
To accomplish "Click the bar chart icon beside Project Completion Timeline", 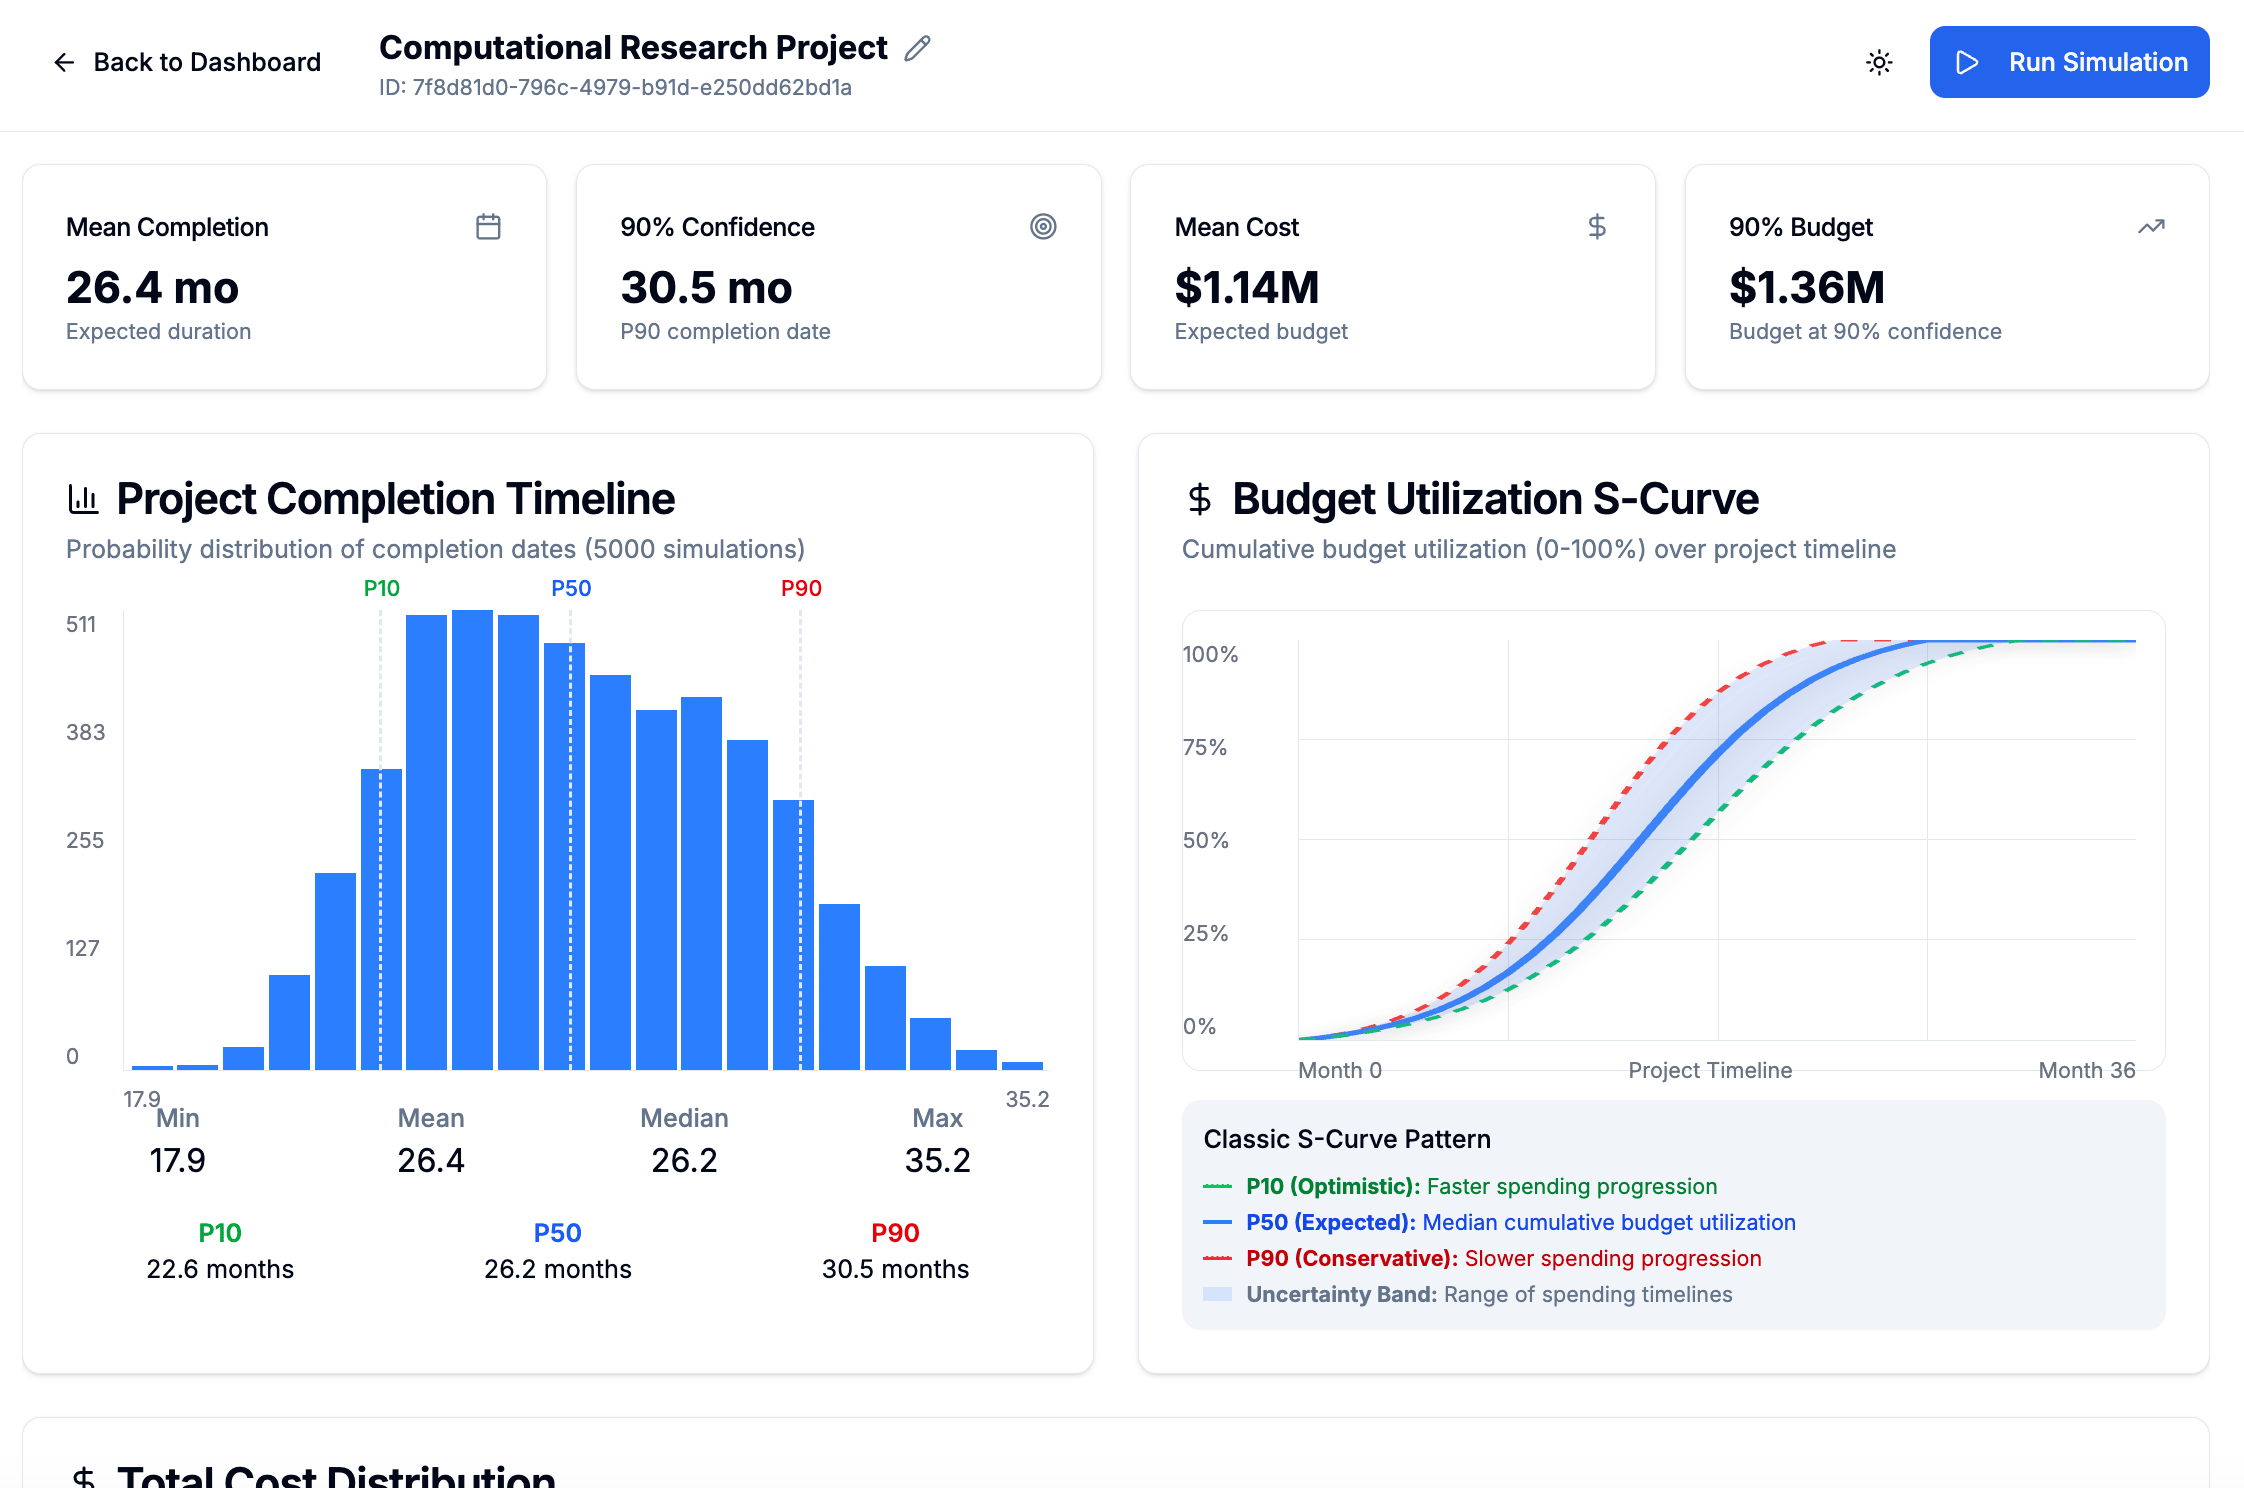I will tap(83, 498).
